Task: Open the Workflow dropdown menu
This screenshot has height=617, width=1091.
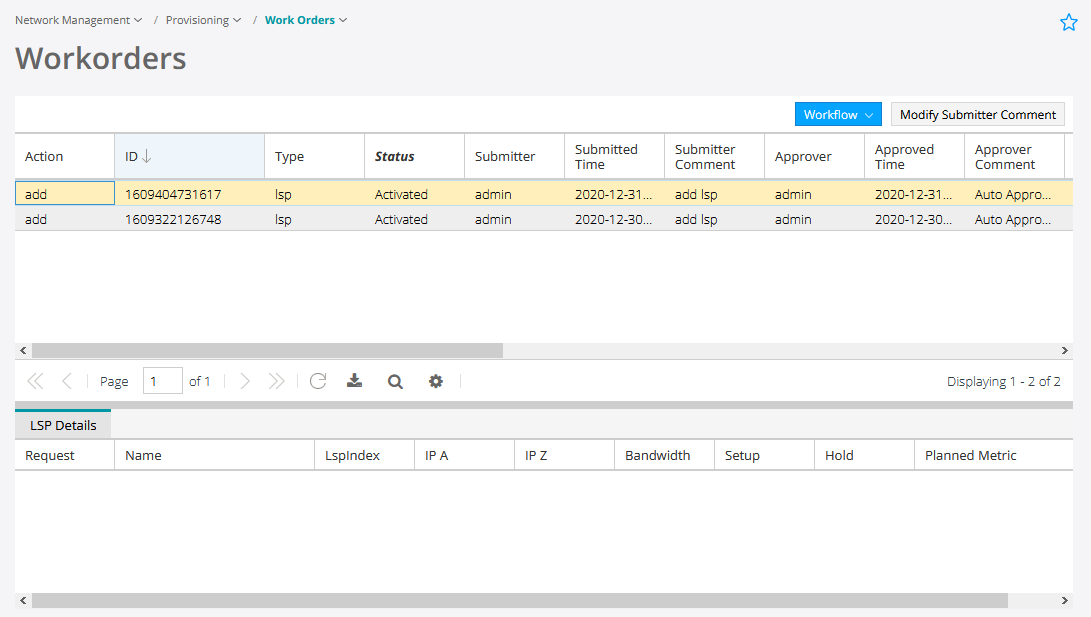Action: click(838, 114)
